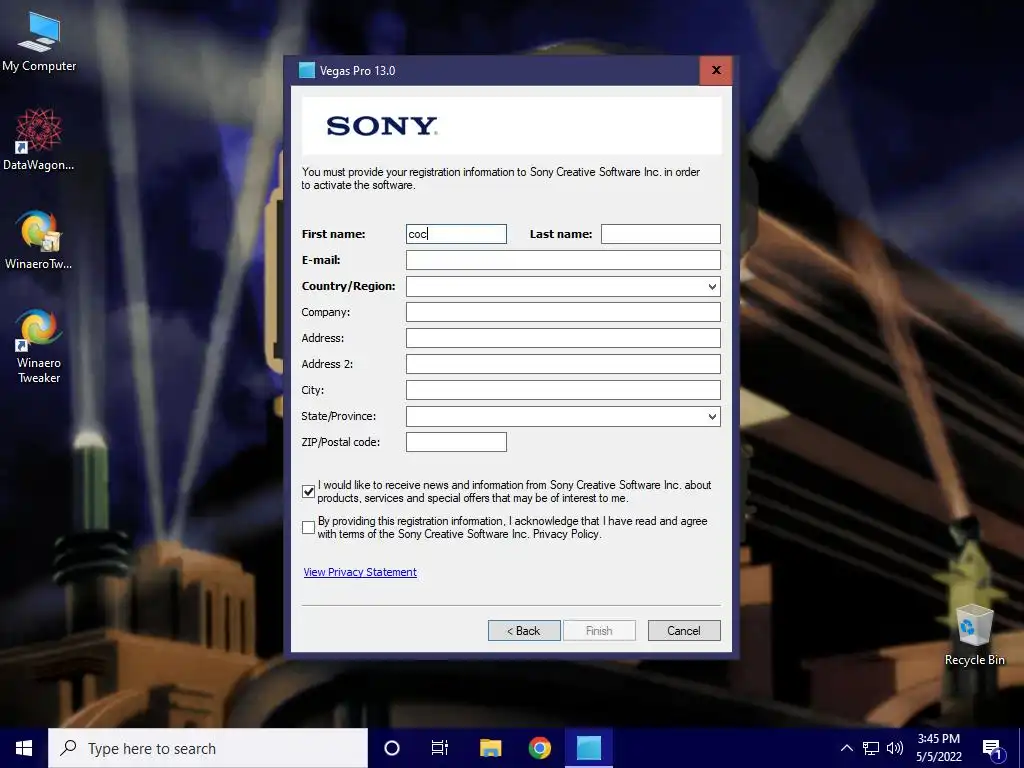This screenshot has width=1024, height=768.
Task: Open the My Computer desktop icon
Action: [39, 40]
